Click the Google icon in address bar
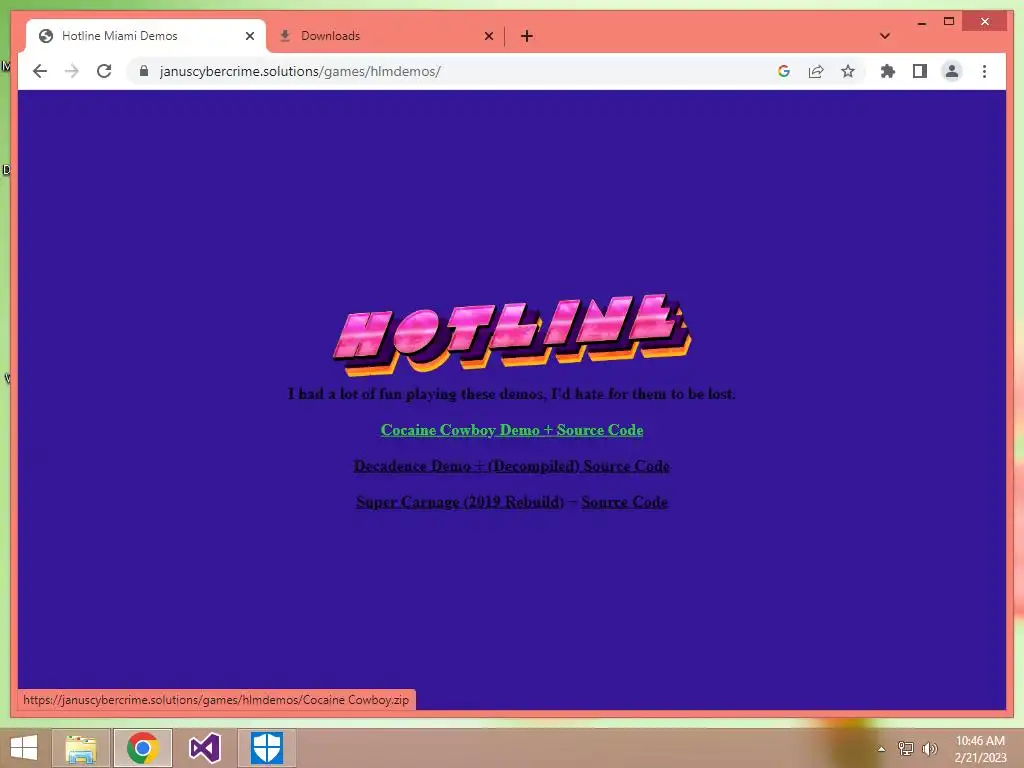This screenshot has width=1024, height=768. point(784,71)
